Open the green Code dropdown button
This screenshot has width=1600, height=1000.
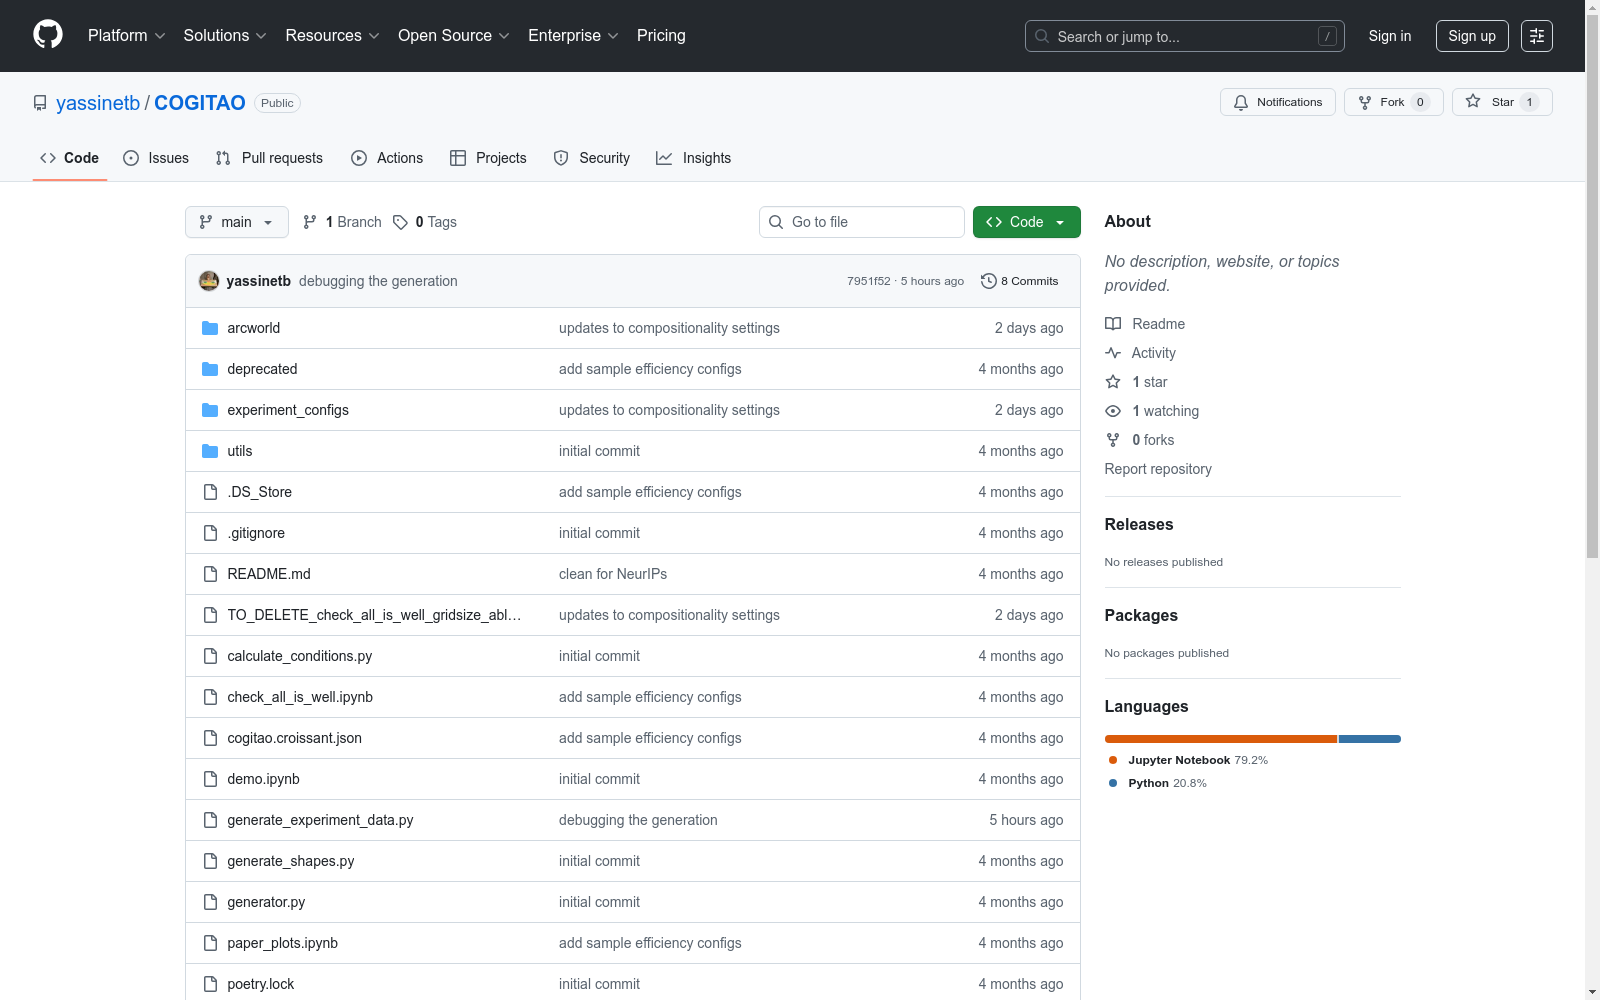[1027, 222]
